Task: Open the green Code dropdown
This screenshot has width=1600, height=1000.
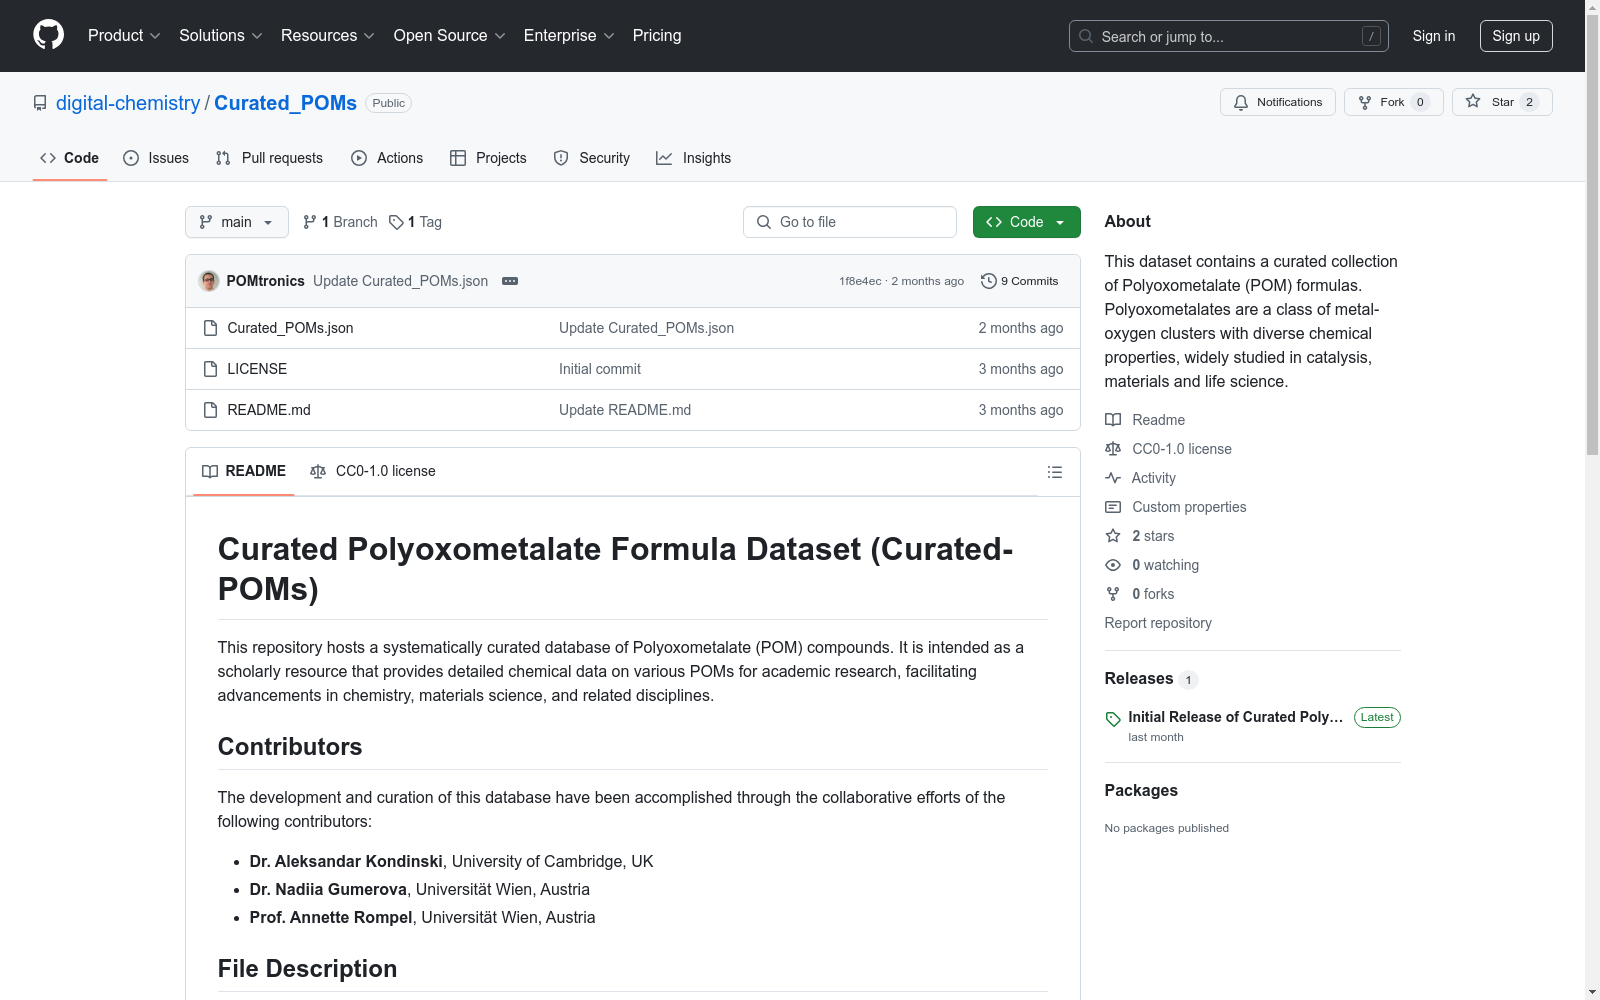Action: 1026,222
